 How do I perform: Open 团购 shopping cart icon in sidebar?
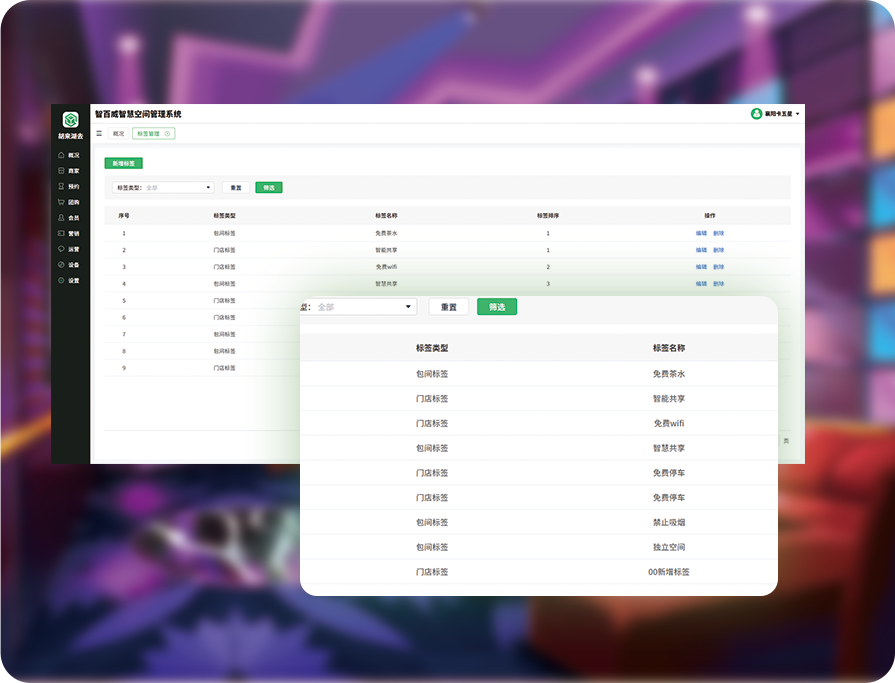[x=61, y=202]
